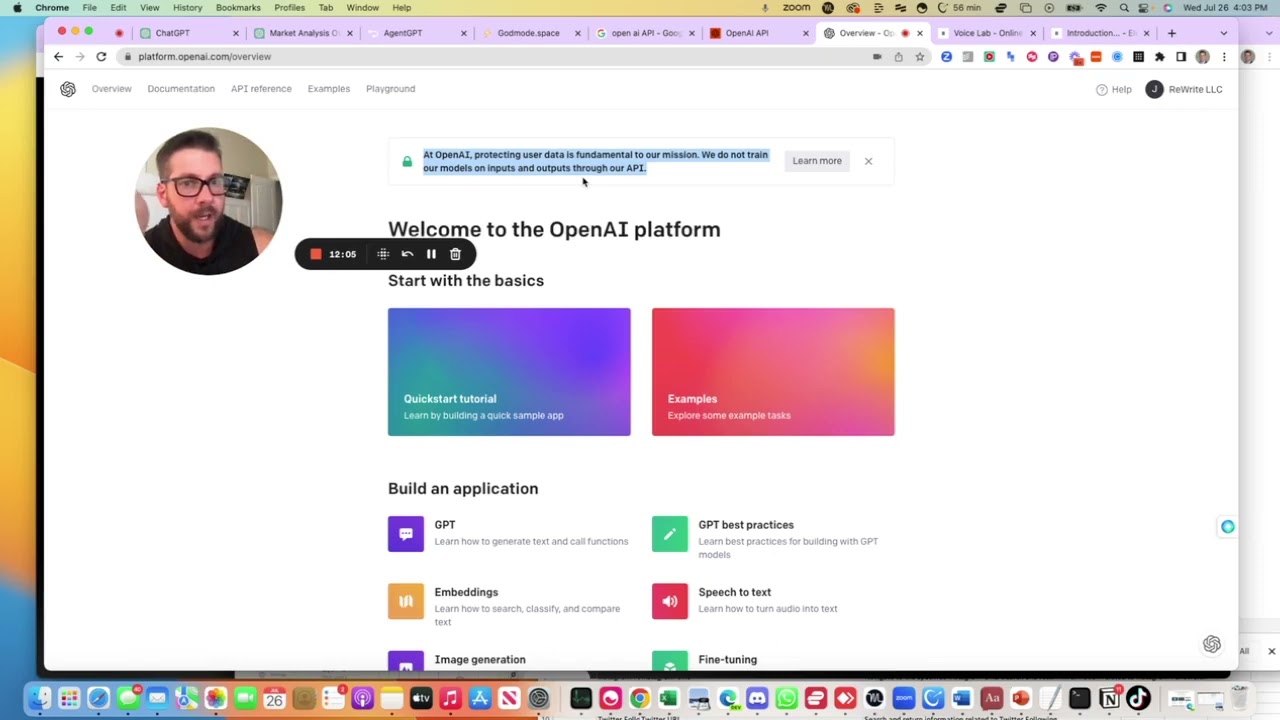Share this page from address bar
Screen dimensions: 1280x720
899,57
